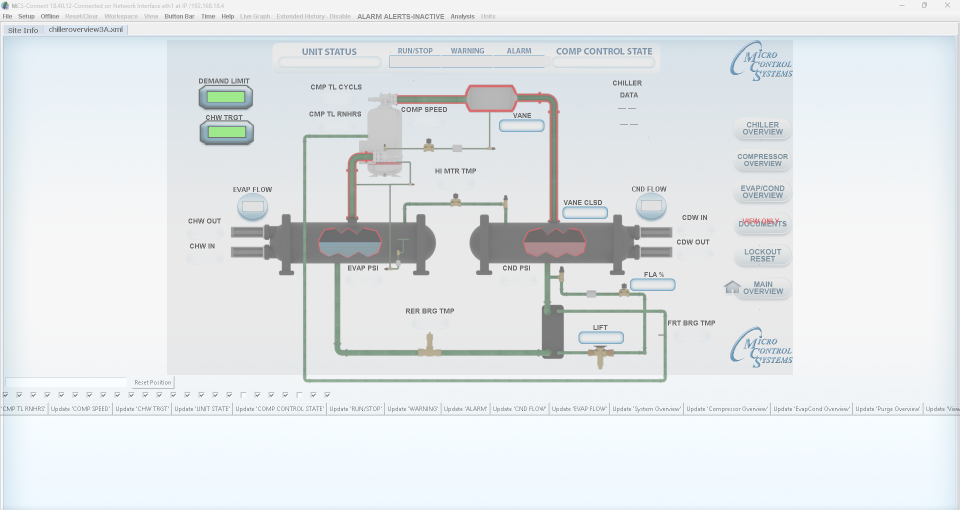Click the EVAP FLOW round indicator
Screen dimensions: 960x510
click(252, 206)
